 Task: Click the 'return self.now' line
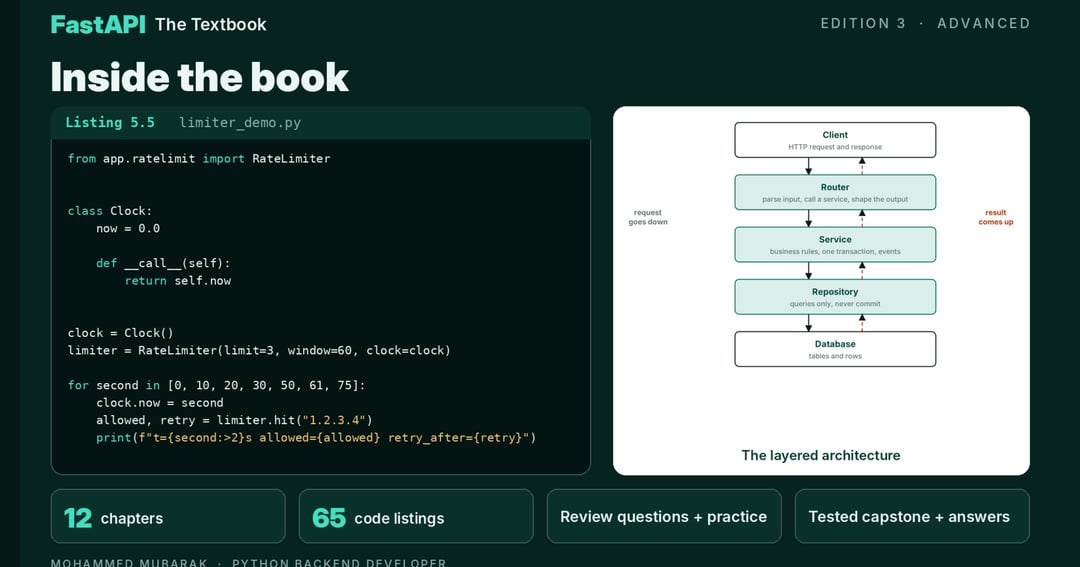coord(178,280)
